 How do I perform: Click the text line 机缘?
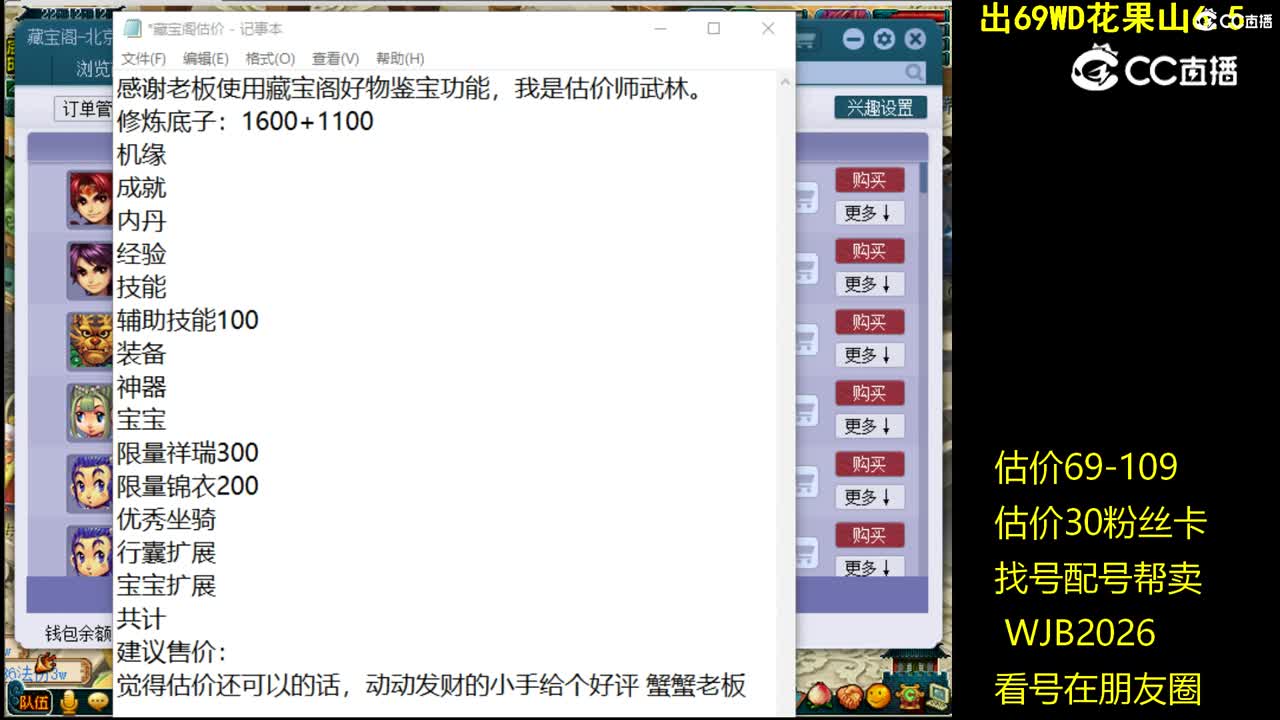tap(141, 155)
